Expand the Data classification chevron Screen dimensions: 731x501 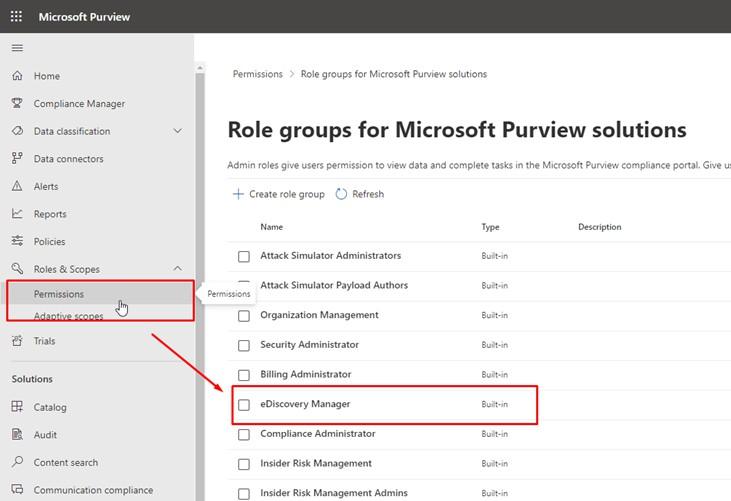click(x=178, y=131)
